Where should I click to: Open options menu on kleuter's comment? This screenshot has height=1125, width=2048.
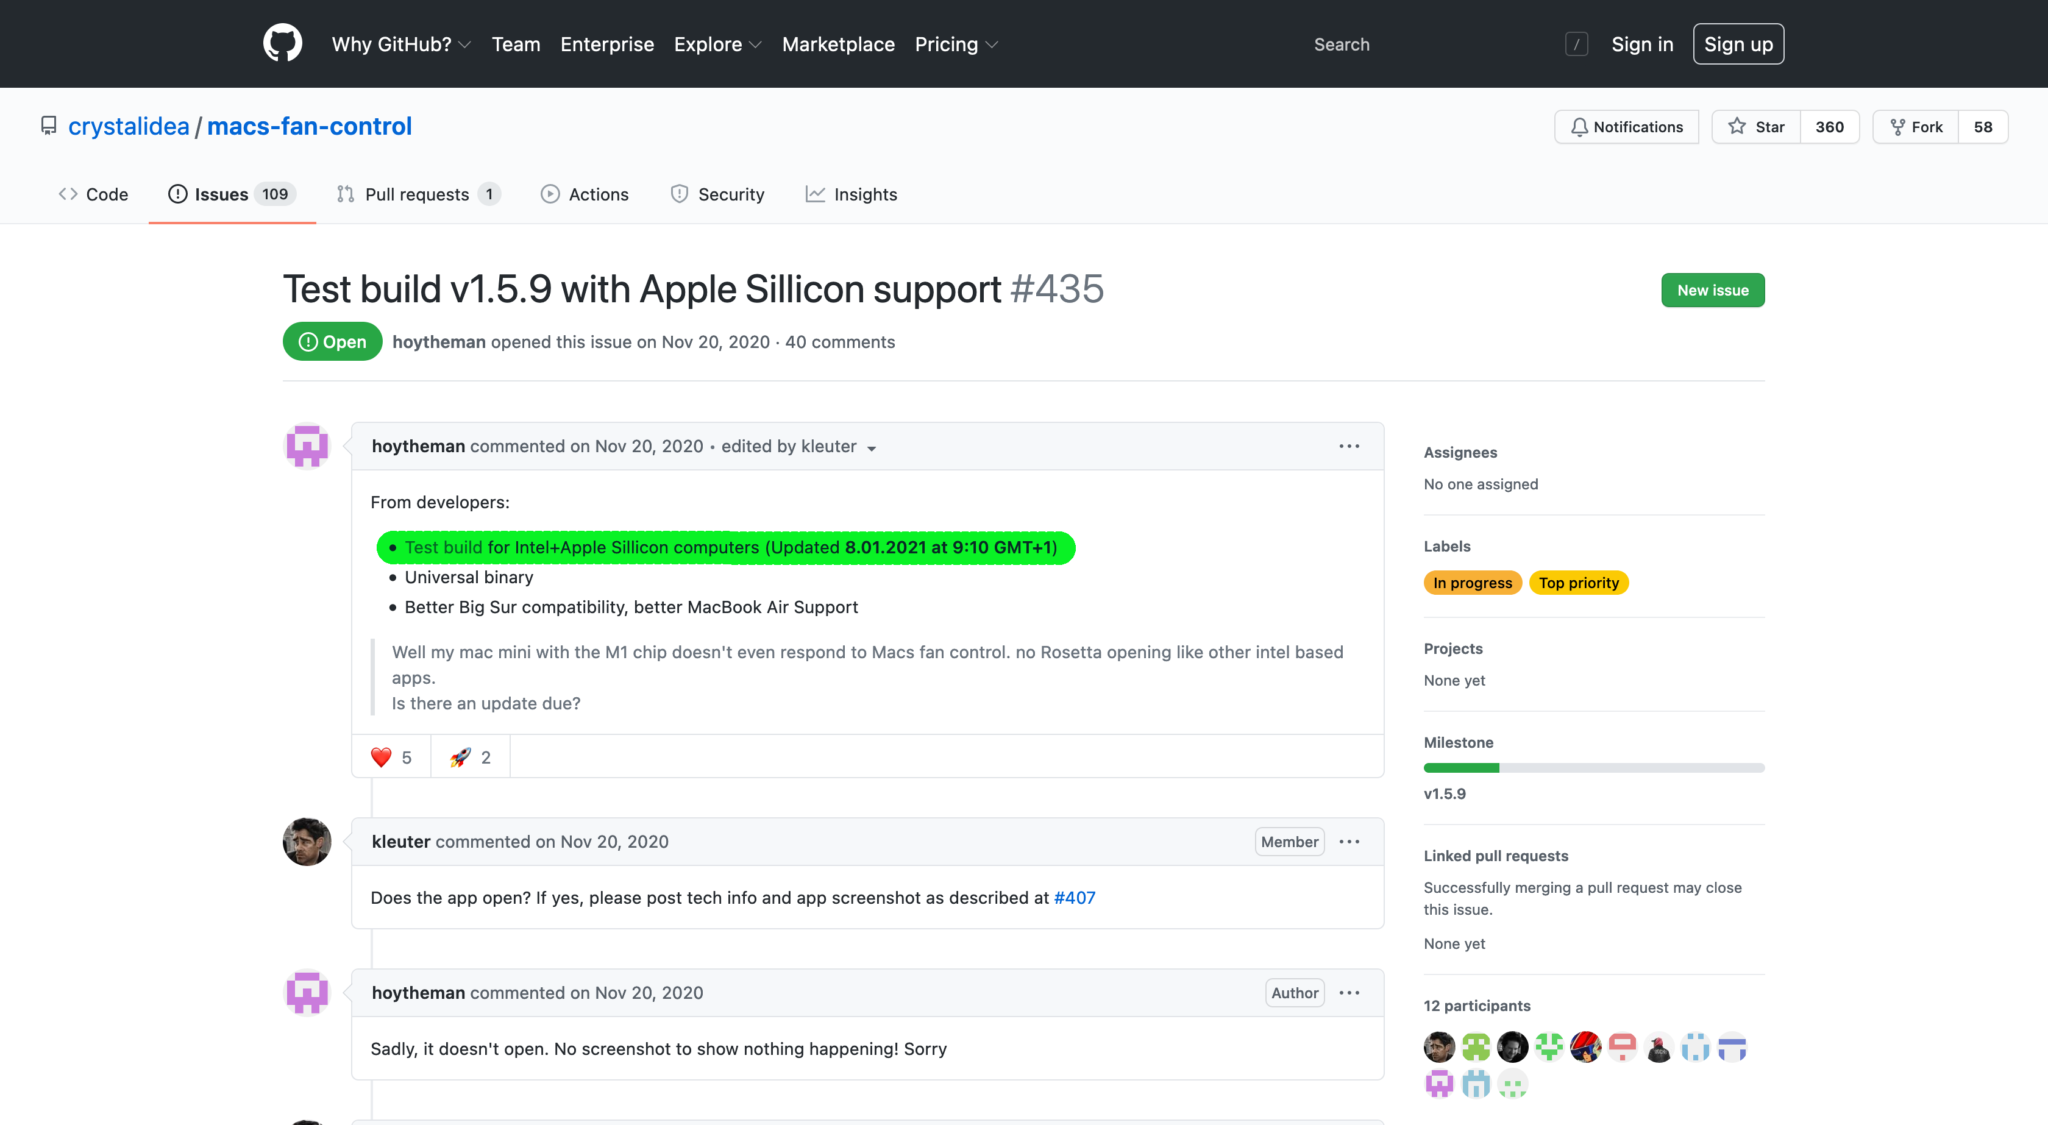point(1349,842)
